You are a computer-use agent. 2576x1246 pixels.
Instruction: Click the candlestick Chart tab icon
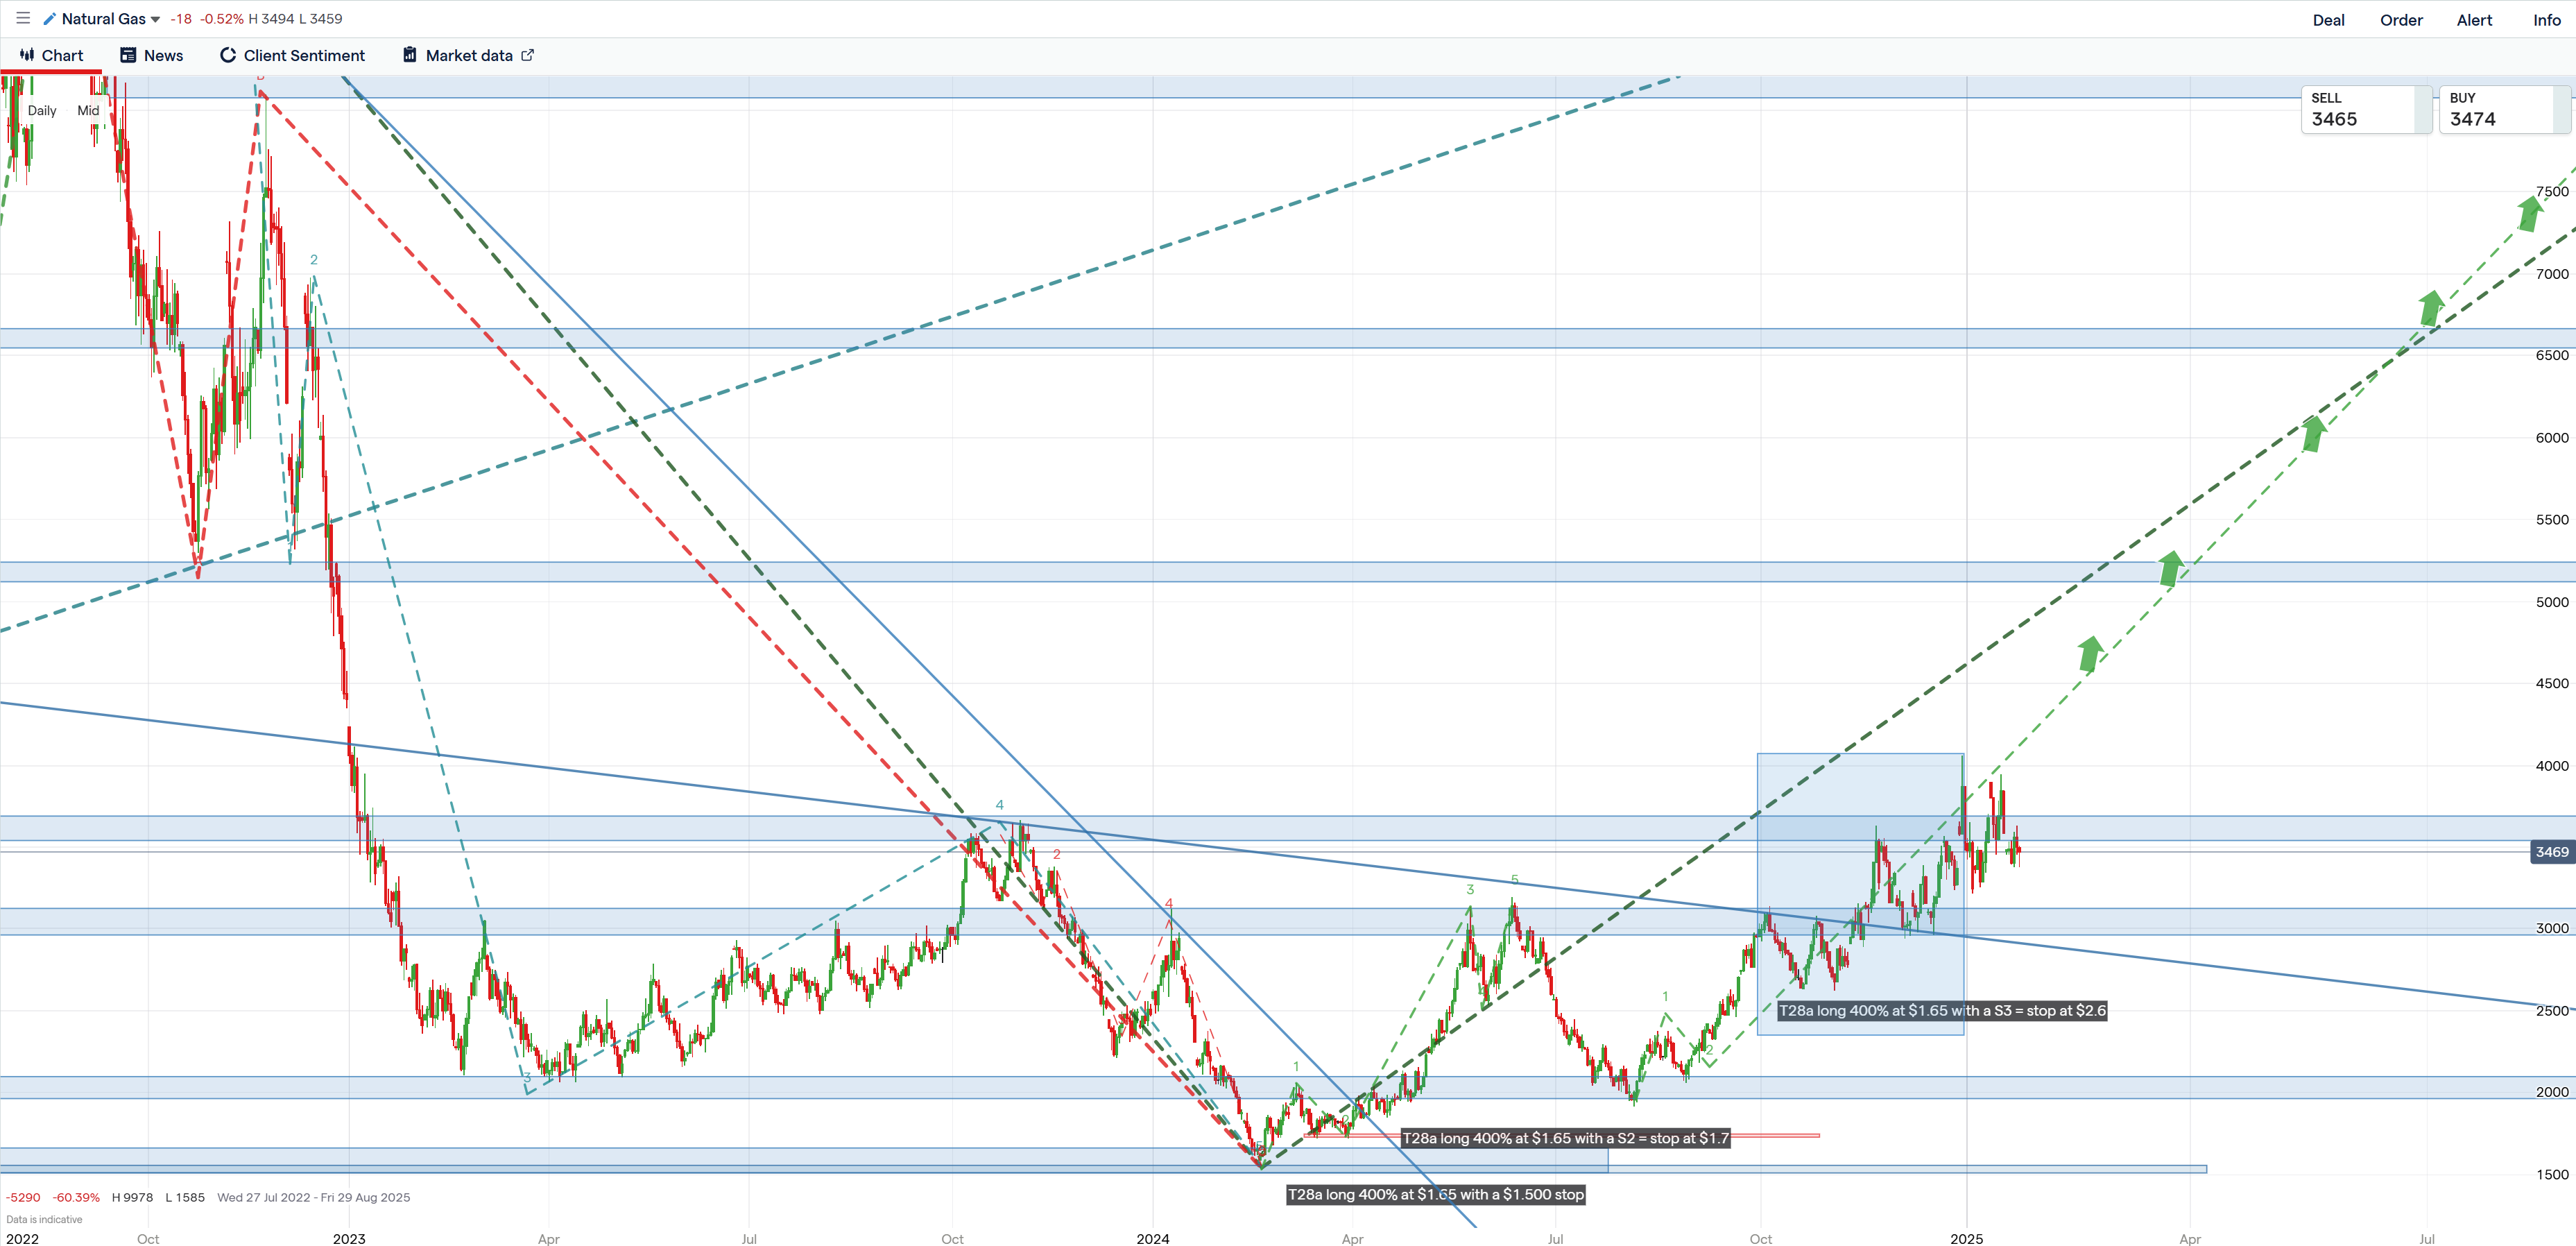[x=27, y=55]
